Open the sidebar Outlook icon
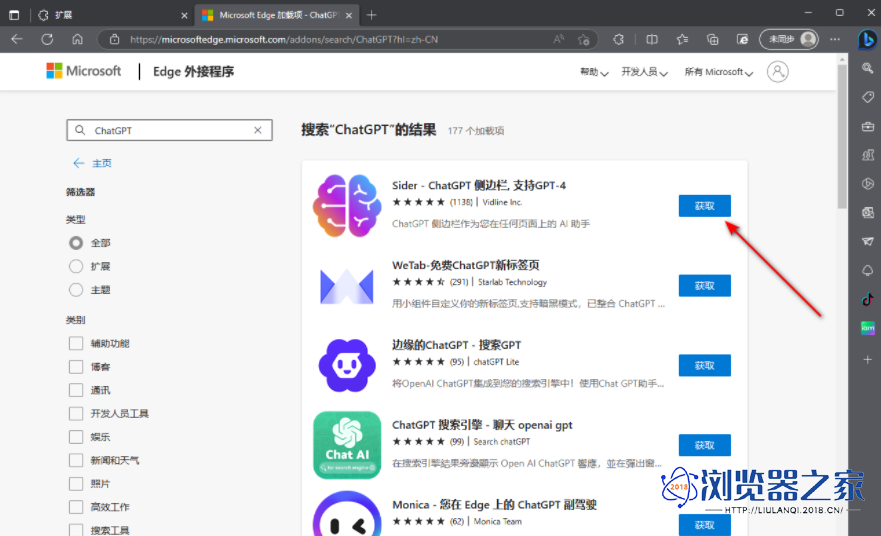This screenshot has height=536, width=881. coord(868,212)
